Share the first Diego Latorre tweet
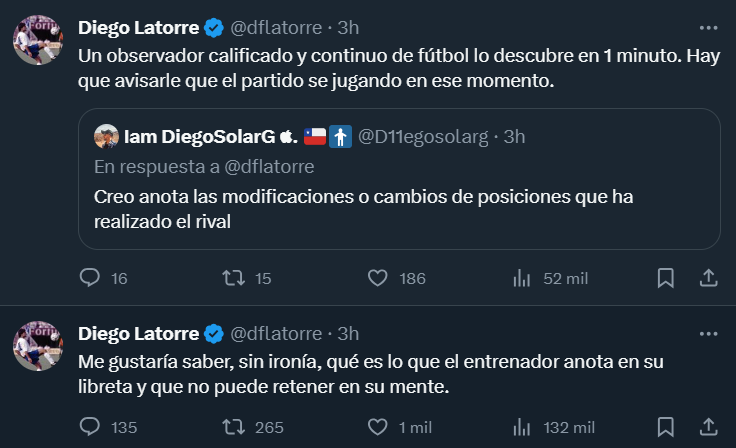The height and width of the screenshot is (448, 736). 707,278
